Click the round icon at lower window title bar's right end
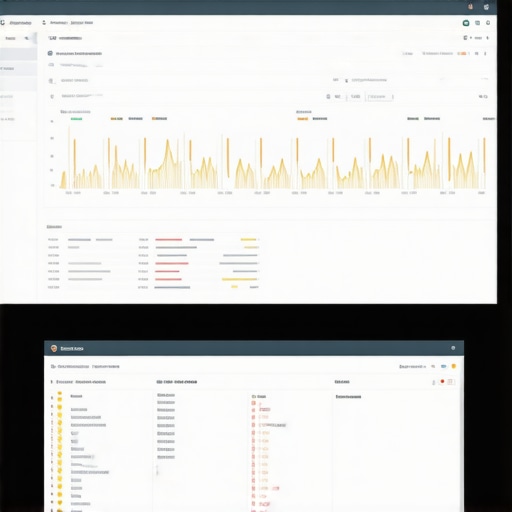 (x=453, y=348)
